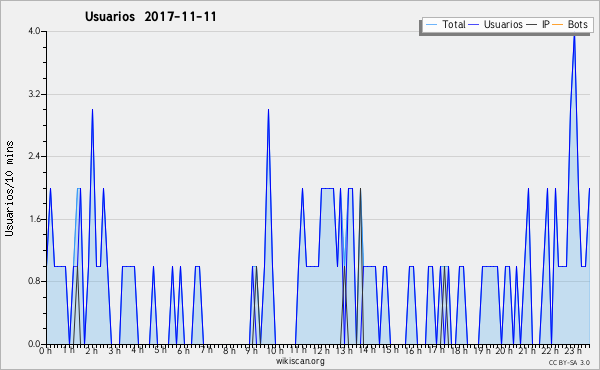Click the Total legend entry
This screenshot has height=370, width=600.
(x=445, y=24)
